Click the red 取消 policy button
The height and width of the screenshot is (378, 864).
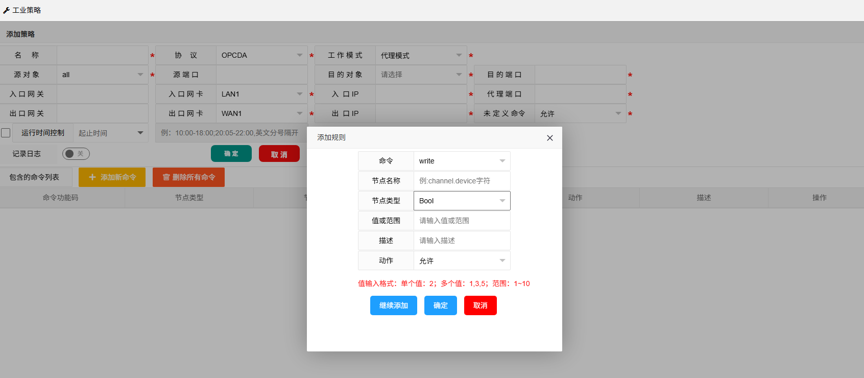[x=279, y=154]
